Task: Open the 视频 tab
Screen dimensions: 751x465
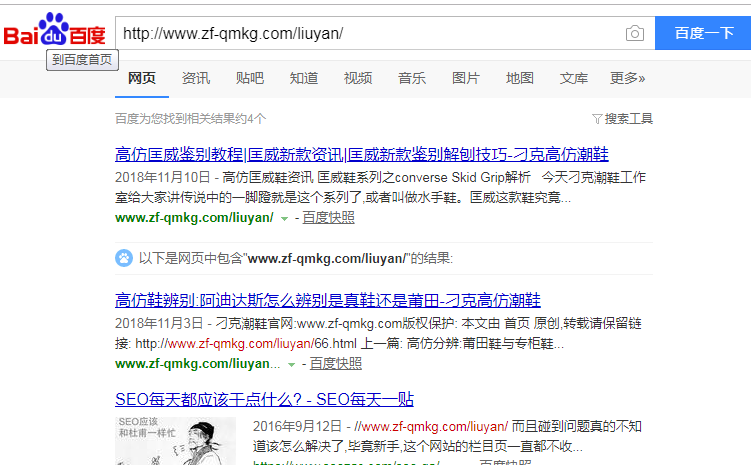Action: point(358,78)
